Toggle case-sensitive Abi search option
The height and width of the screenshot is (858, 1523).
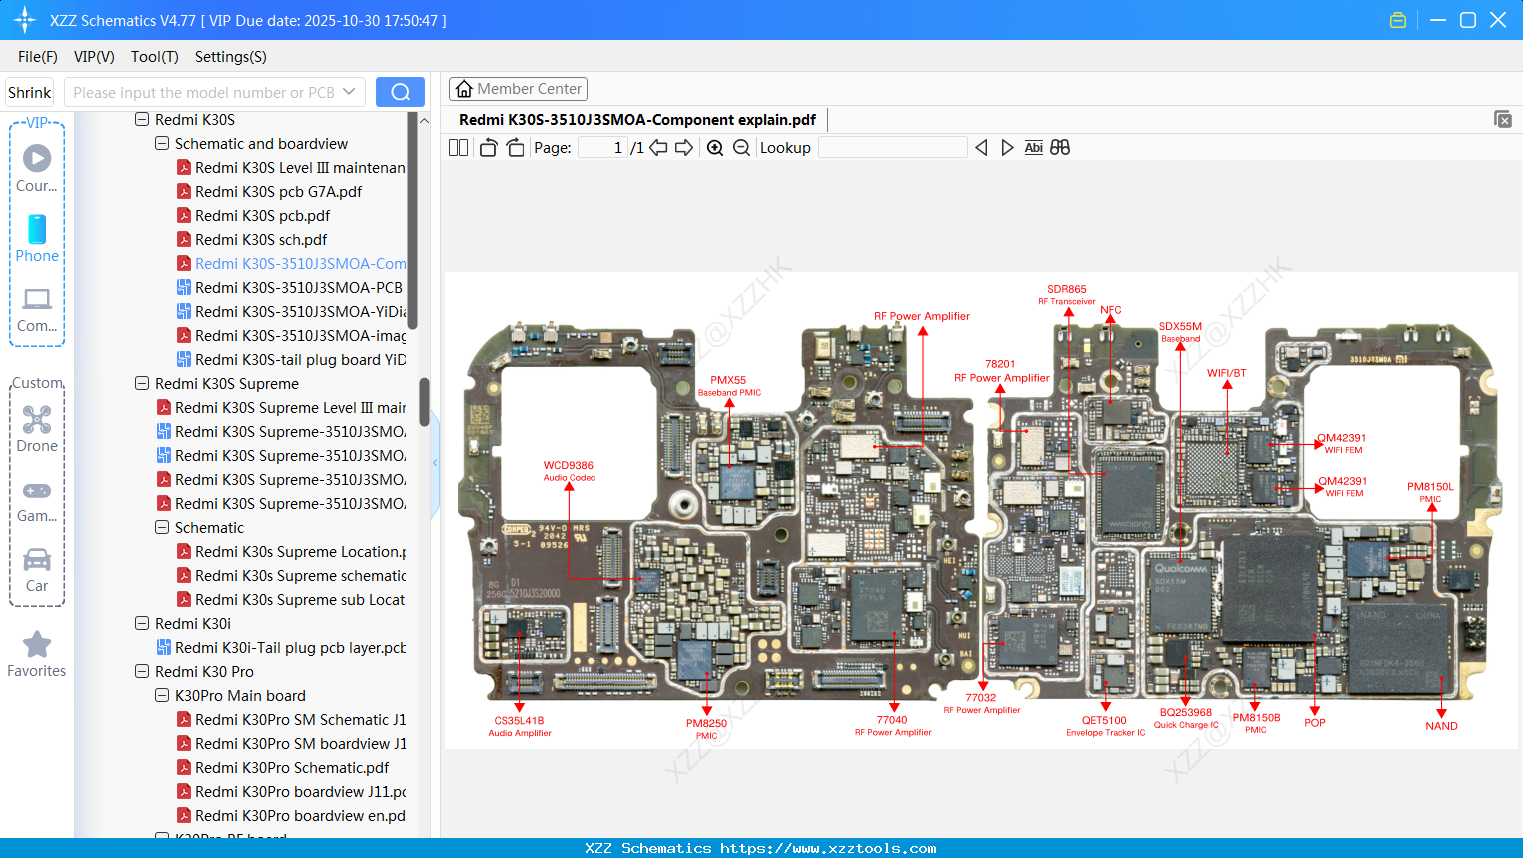(1033, 147)
